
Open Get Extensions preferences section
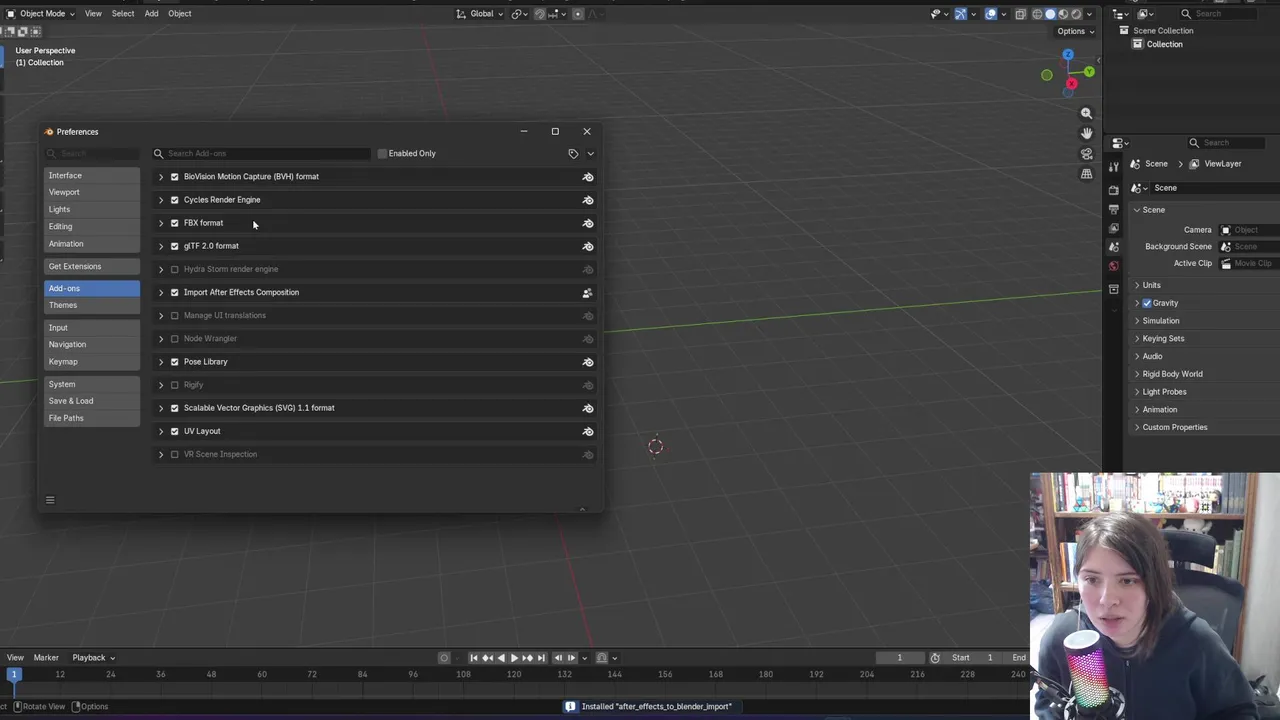point(92,267)
